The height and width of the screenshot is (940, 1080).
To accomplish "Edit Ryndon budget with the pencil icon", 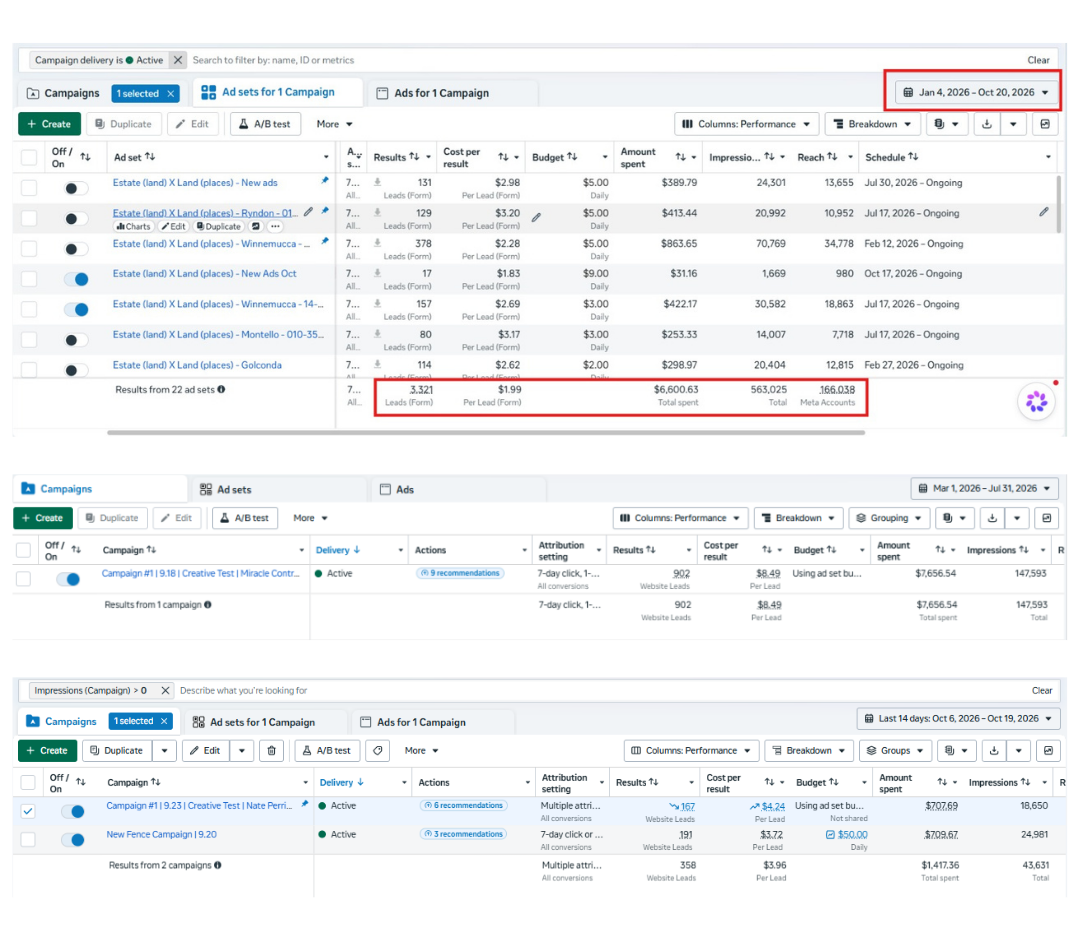I will (x=537, y=217).
